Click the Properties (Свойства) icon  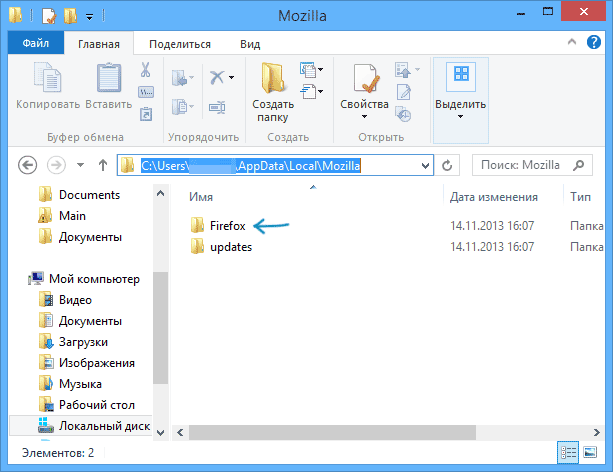point(366,78)
